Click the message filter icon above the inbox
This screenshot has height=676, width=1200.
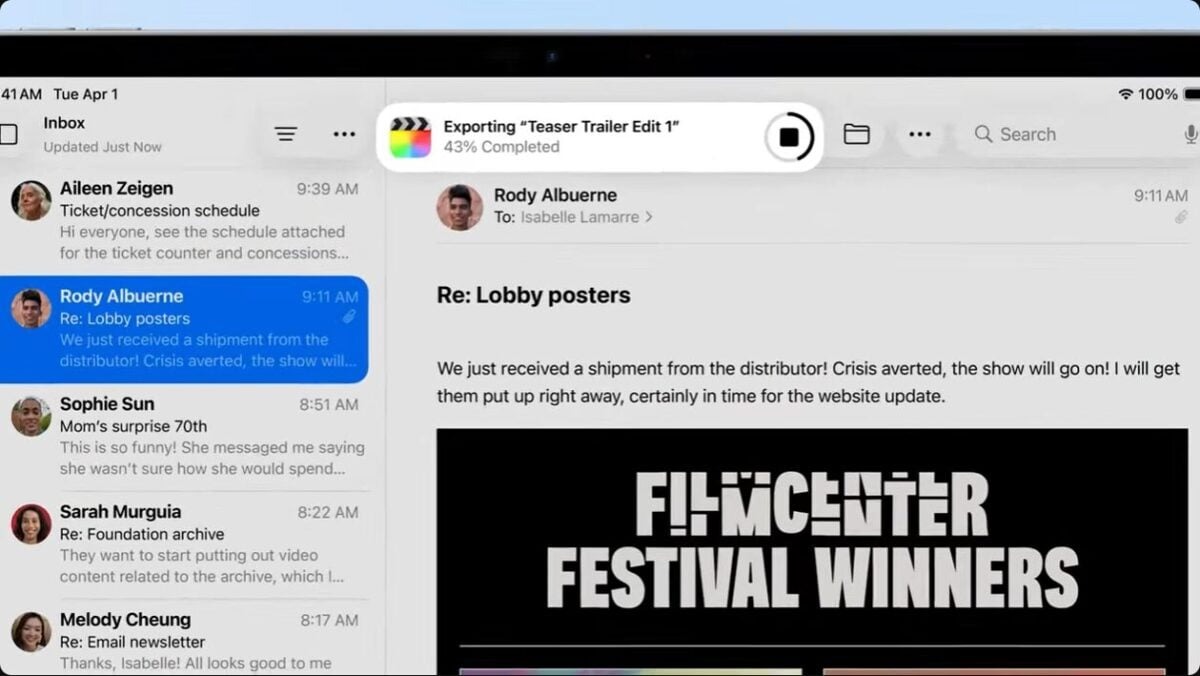click(x=286, y=133)
